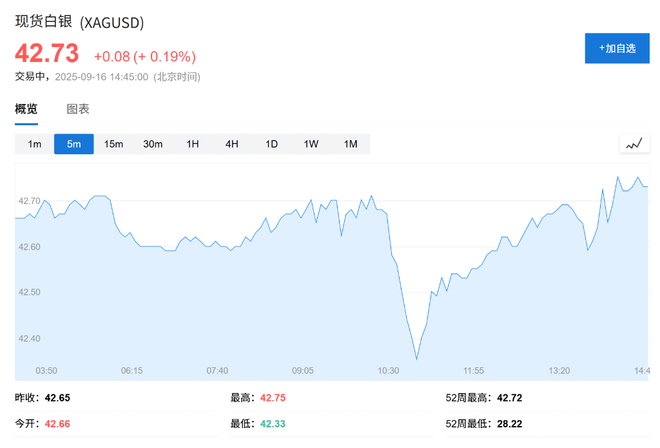Image resolution: width=660 pixels, height=448 pixels.
Task: Click the line chart style icon
Action: click(x=632, y=144)
